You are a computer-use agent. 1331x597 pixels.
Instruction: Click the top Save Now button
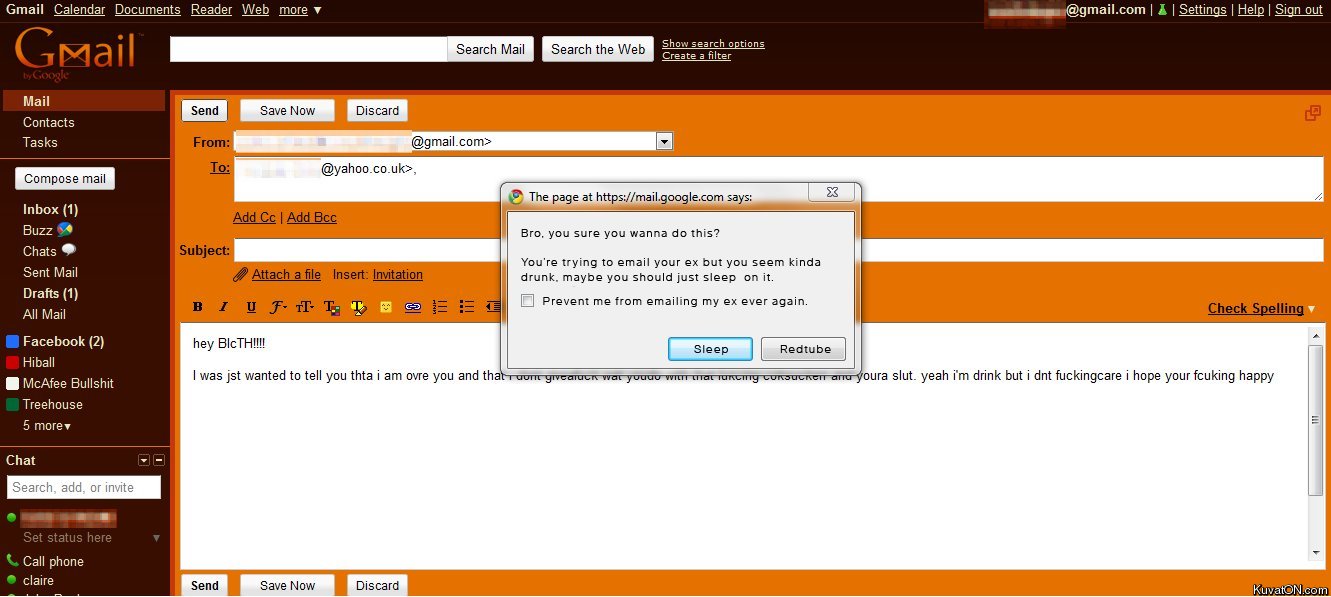coord(287,111)
